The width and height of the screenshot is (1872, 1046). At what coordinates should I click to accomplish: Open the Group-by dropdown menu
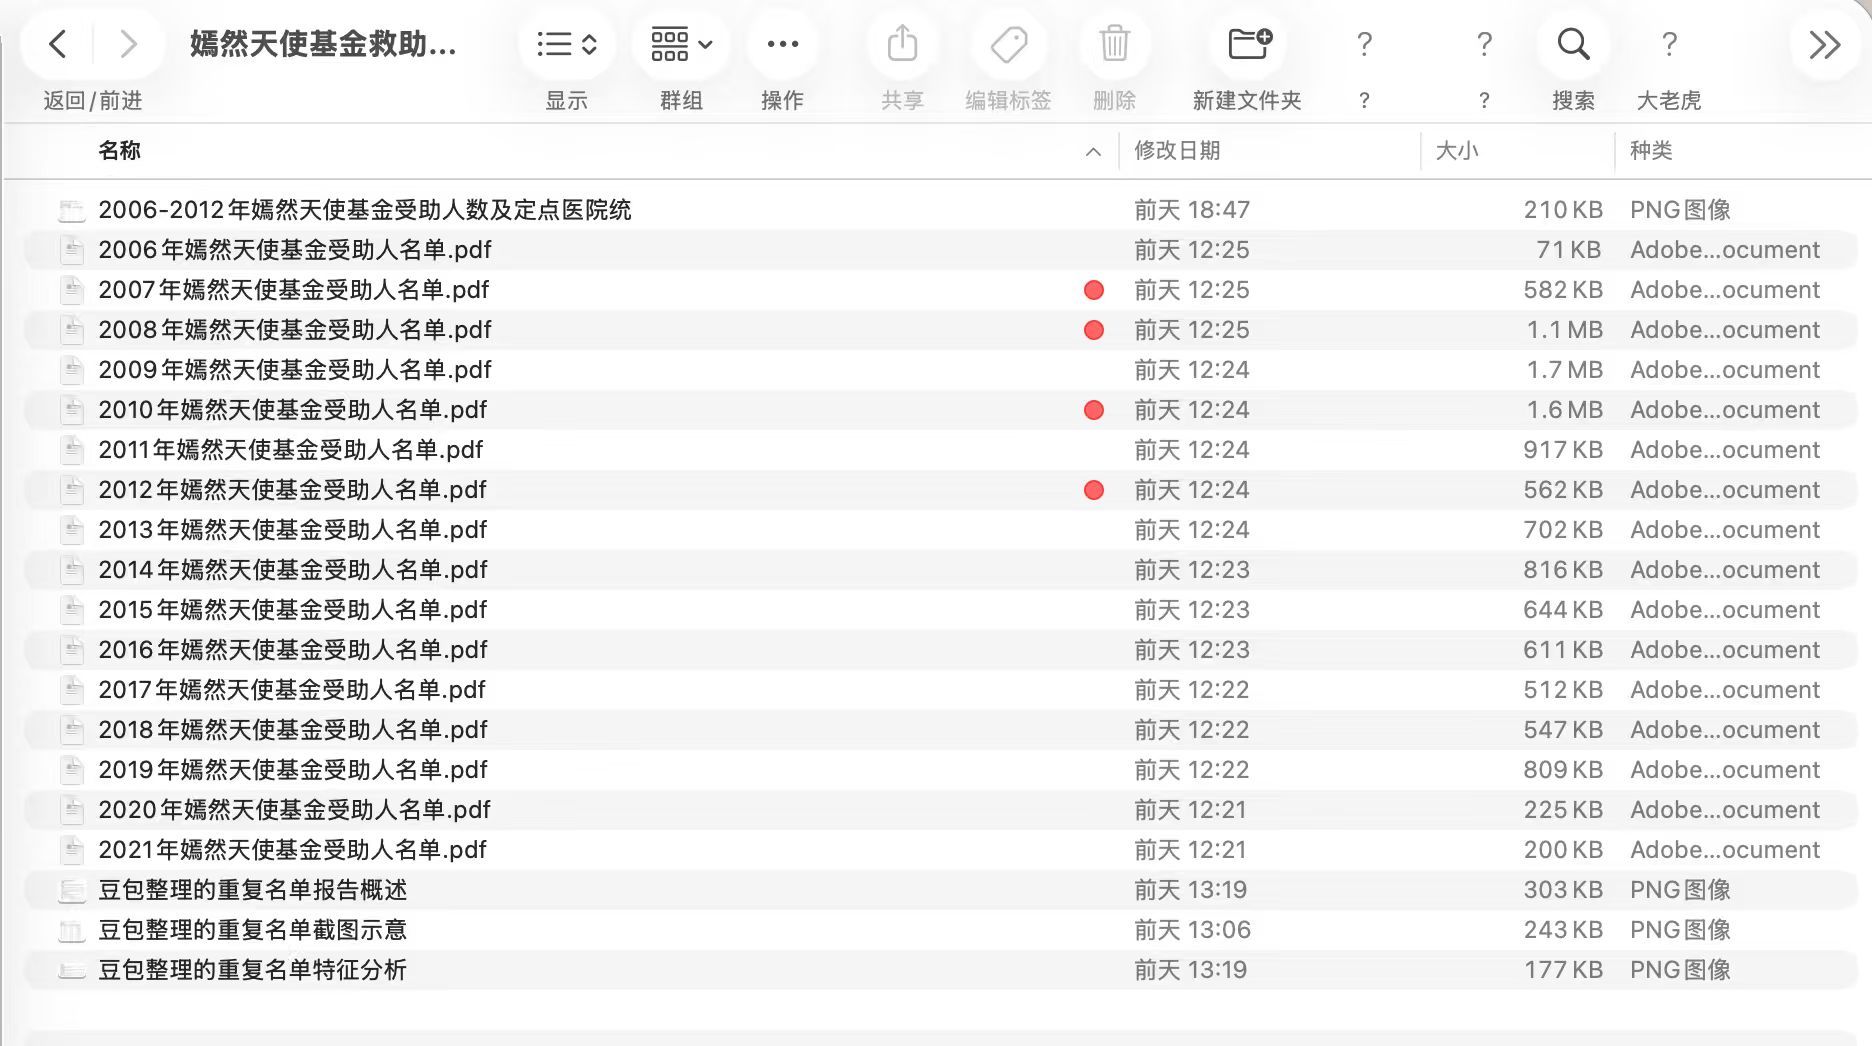(x=681, y=44)
